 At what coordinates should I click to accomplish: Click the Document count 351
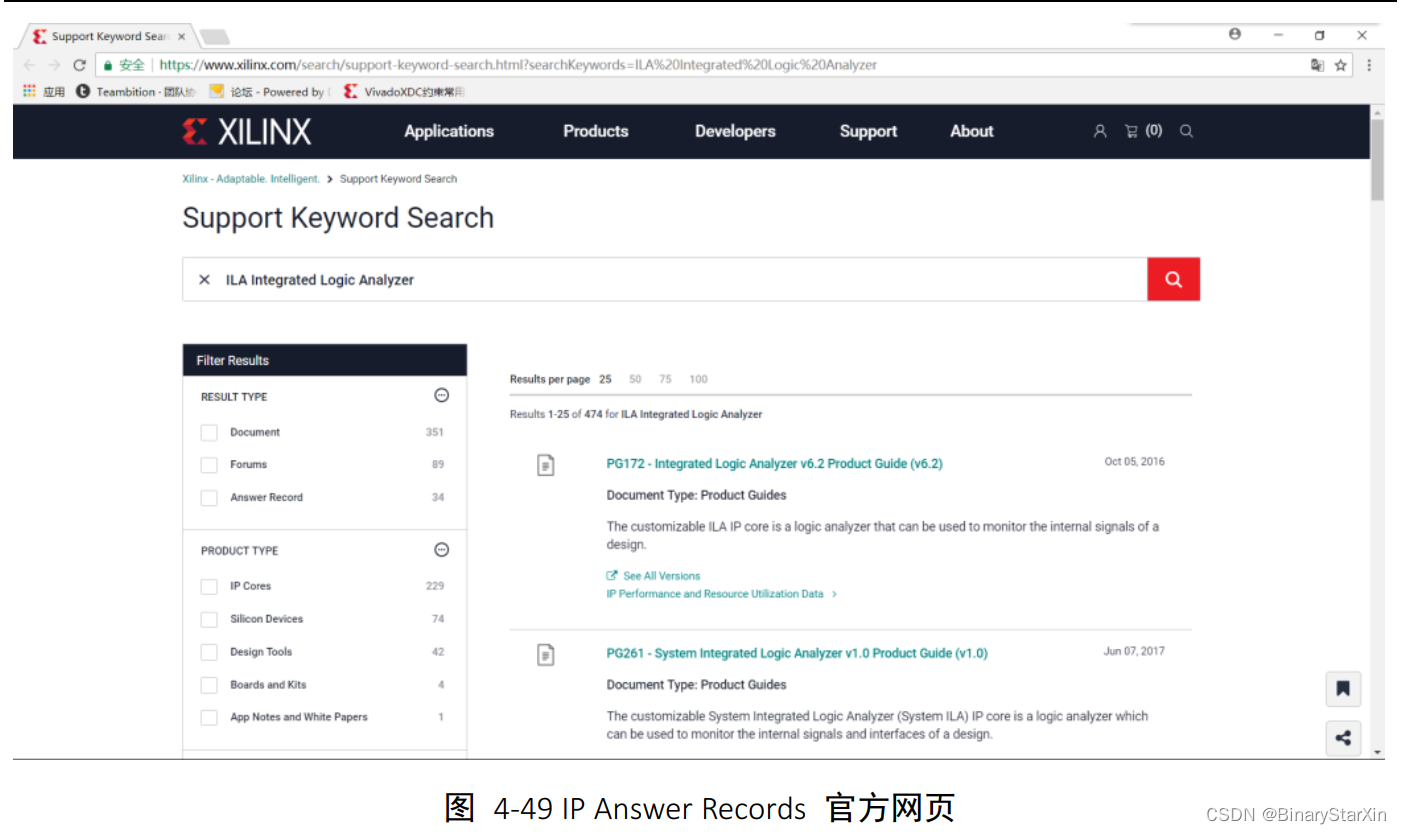point(434,433)
